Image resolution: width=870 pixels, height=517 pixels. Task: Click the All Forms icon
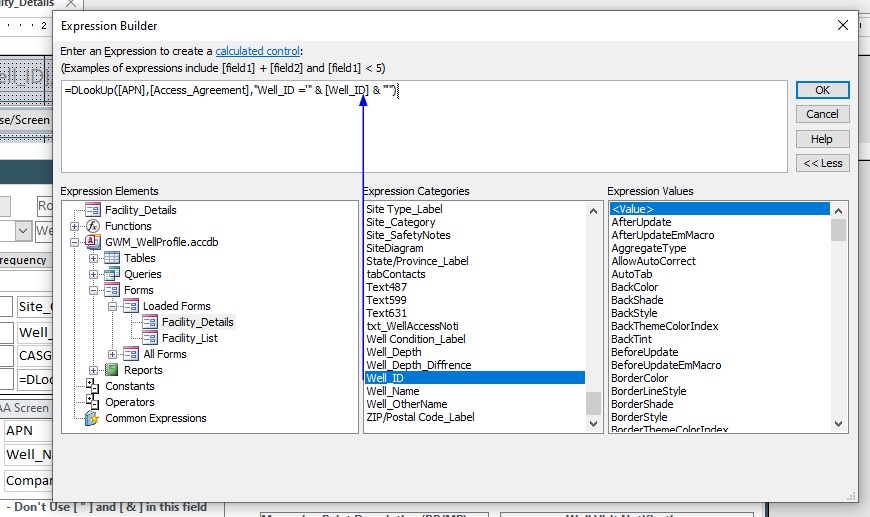click(x=131, y=354)
